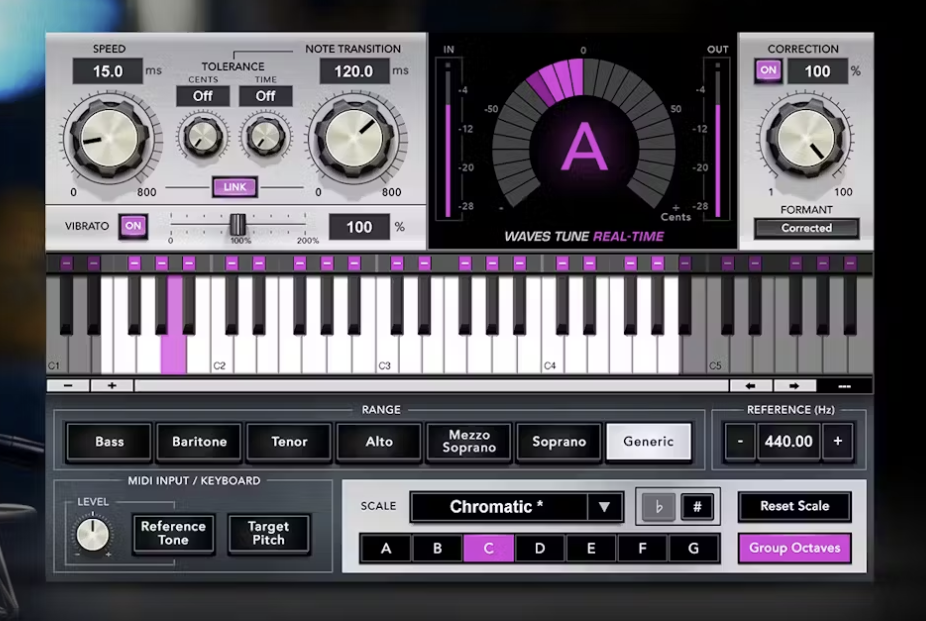The width and height of the screenshot is (926, 621).
Task: Select the Bass range
Action: [109, 442]
